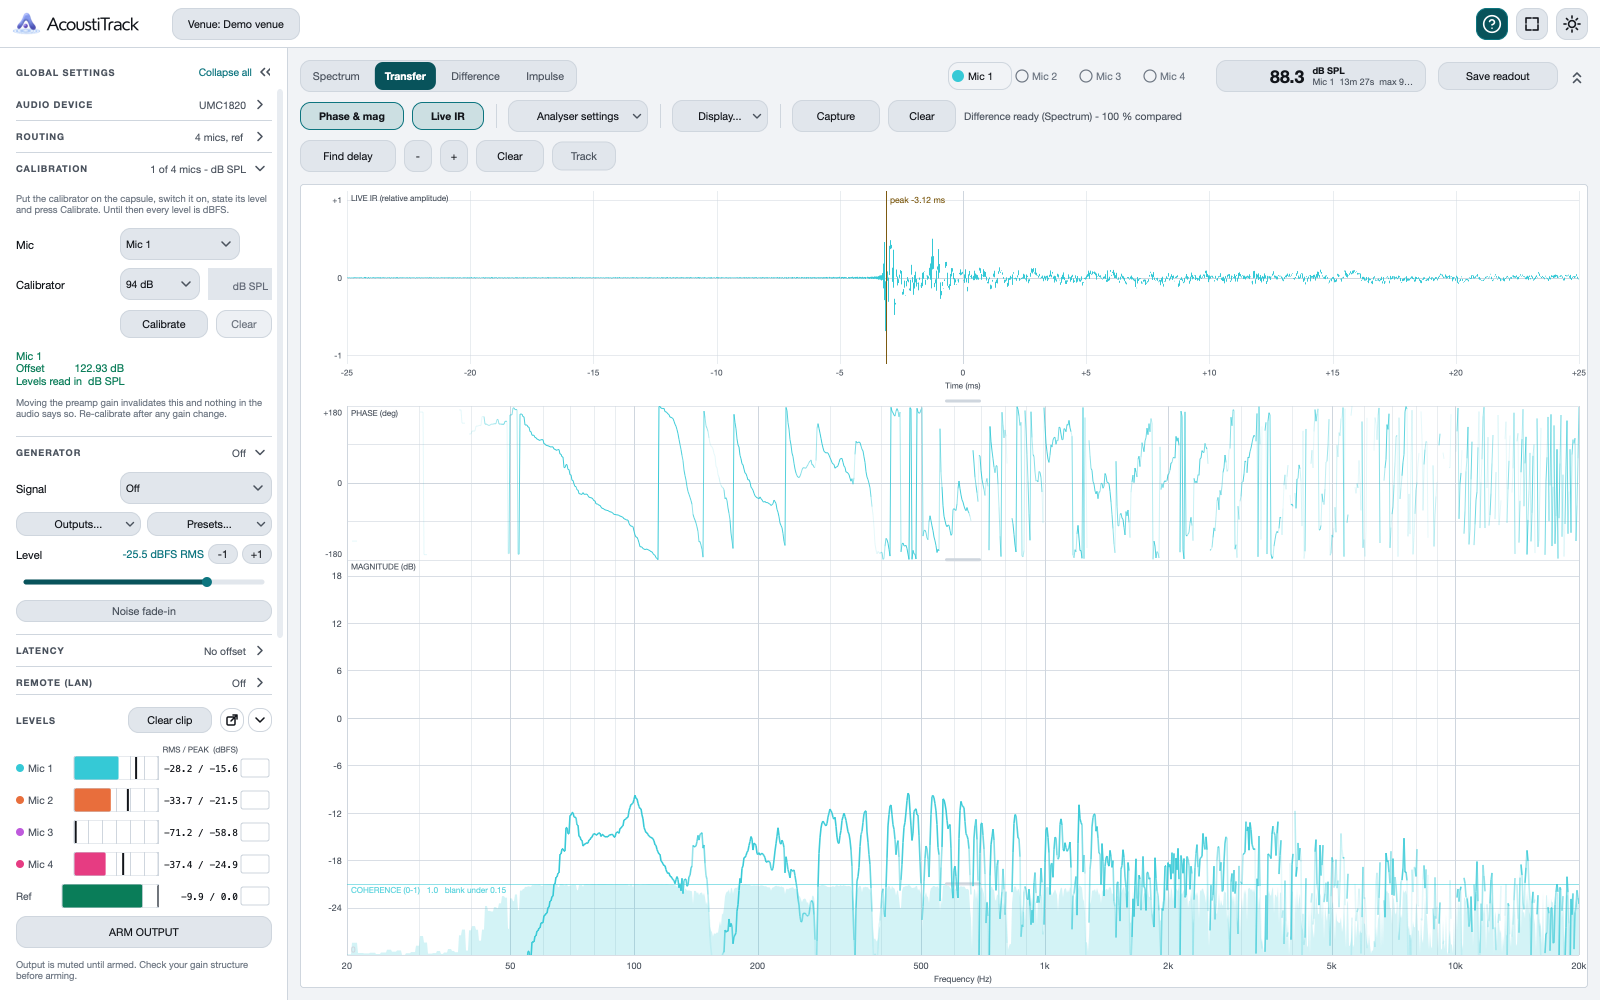This screenshot has height=1000, width=1600.
Task: Click the divider handle below the phase plot
Action: pyautogui.click(x=963, y=560)
